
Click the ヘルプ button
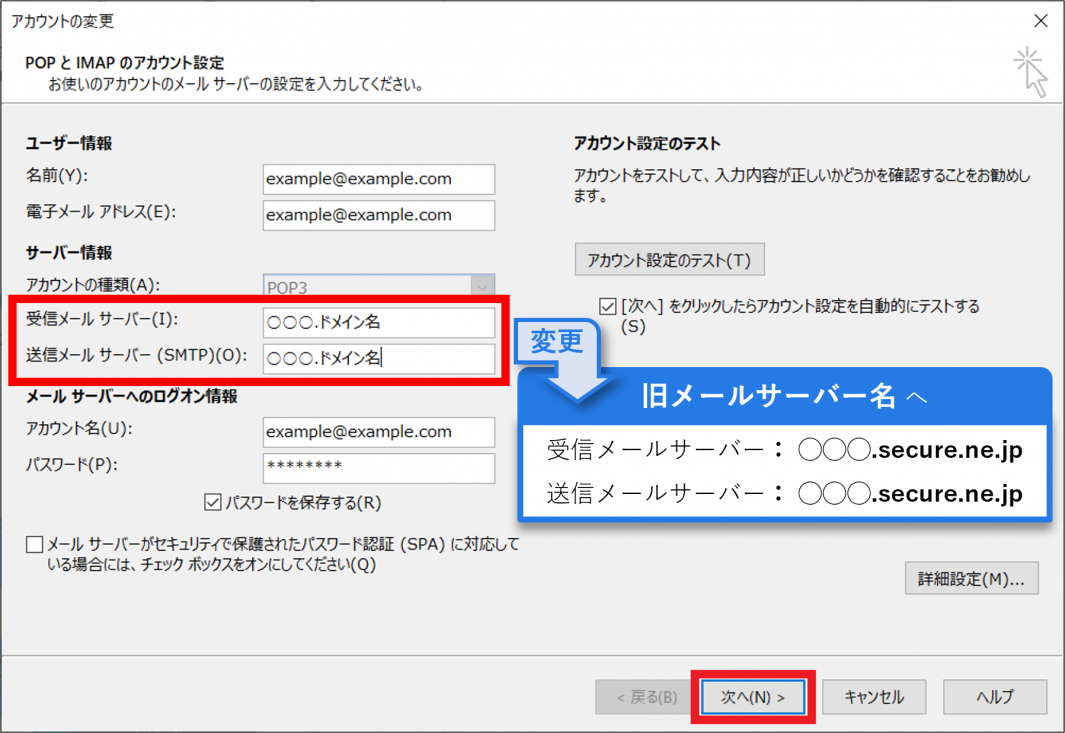[995, 697]
